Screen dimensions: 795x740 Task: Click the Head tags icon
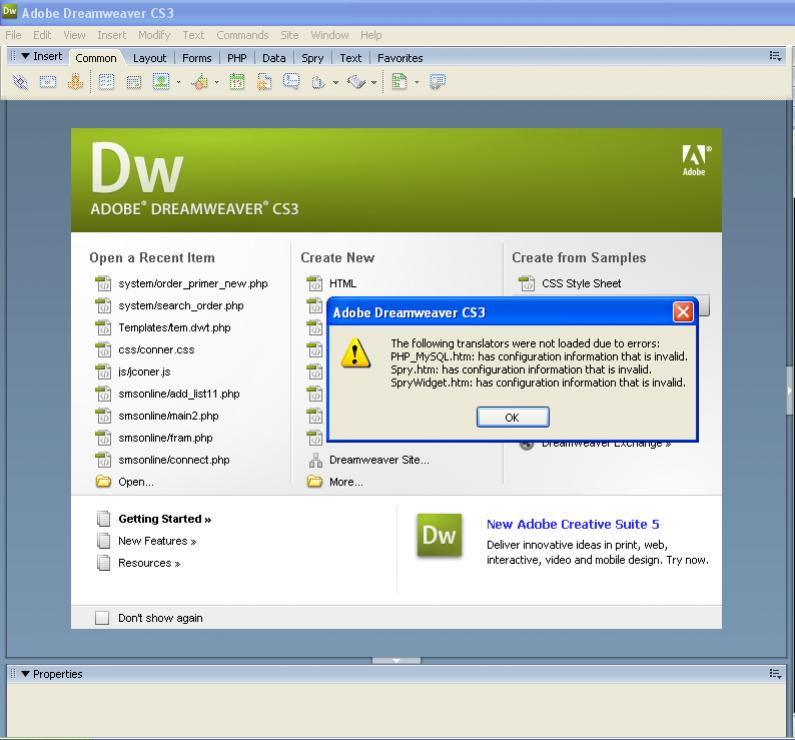[x=318, y=82]
